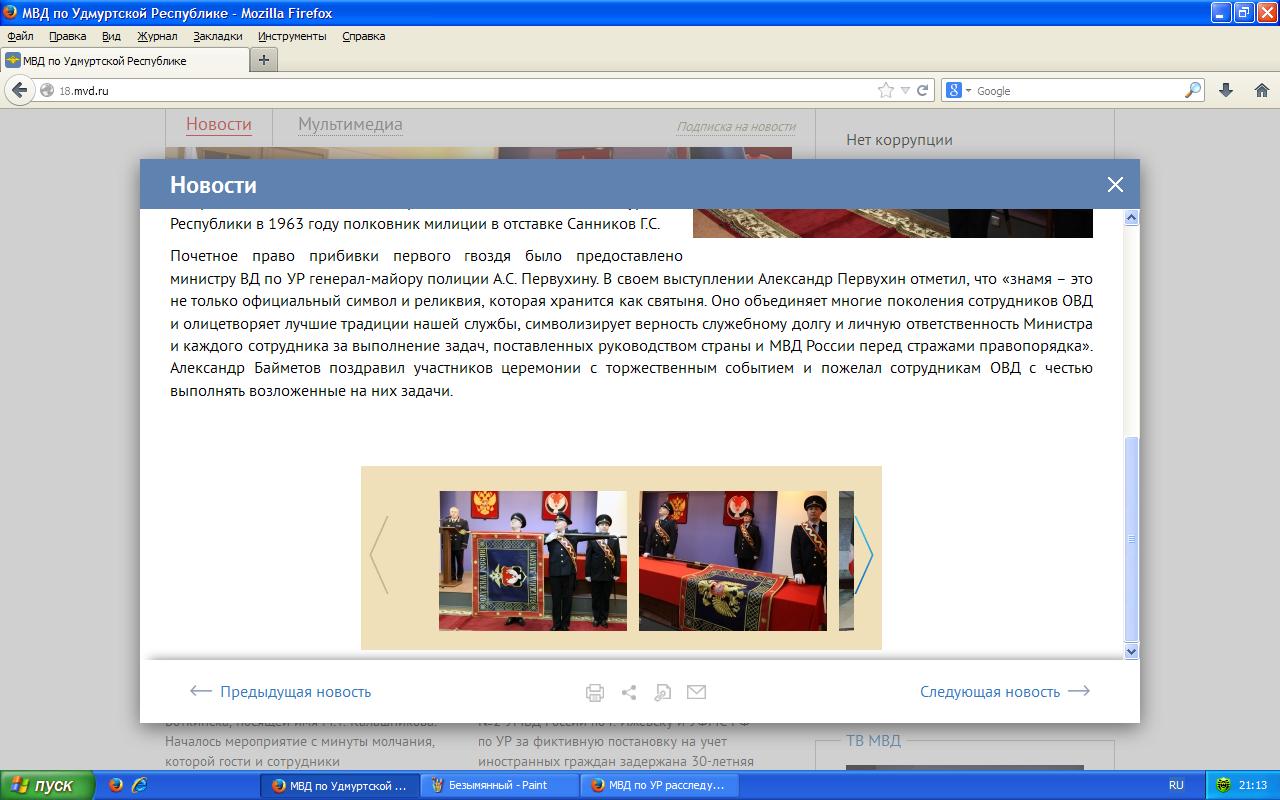Print the news article

point(595,692)
